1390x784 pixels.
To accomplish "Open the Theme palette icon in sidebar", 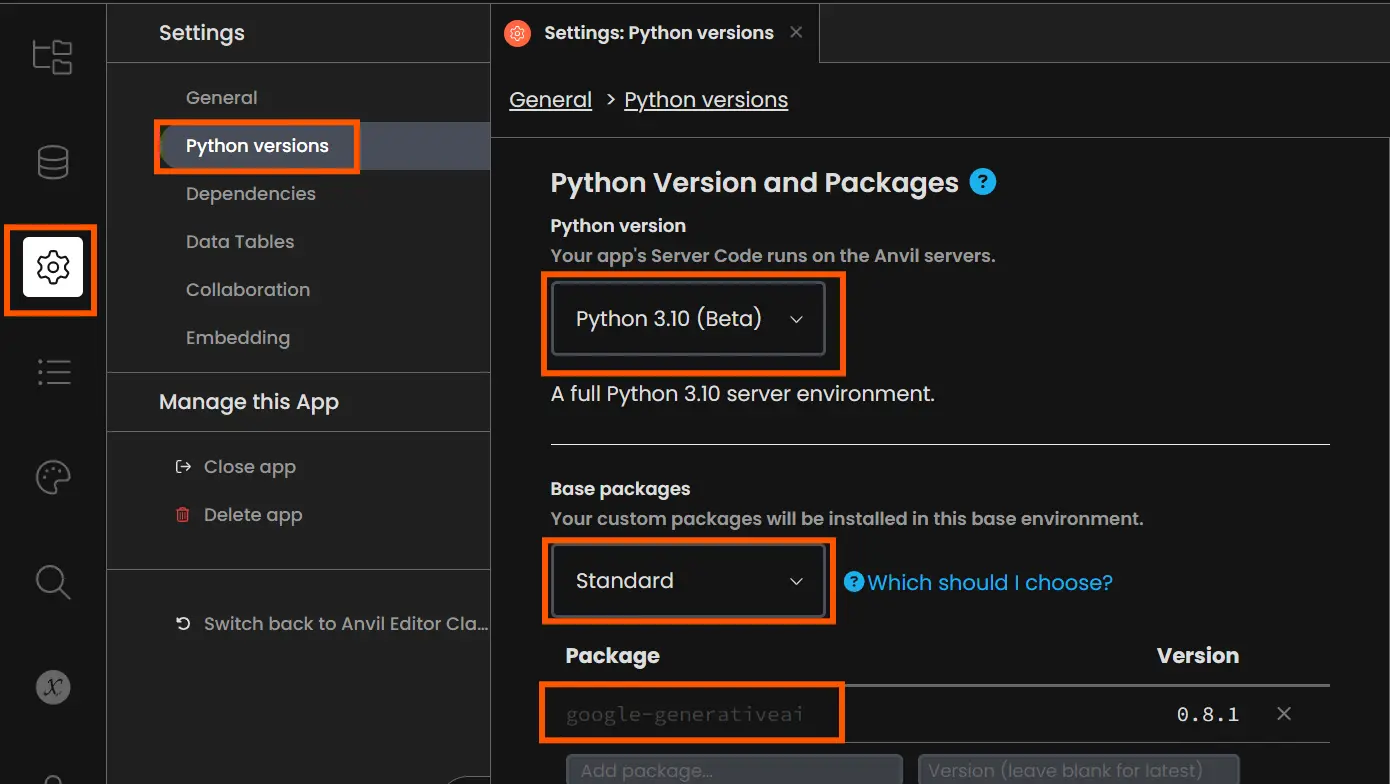I will 53,477.
